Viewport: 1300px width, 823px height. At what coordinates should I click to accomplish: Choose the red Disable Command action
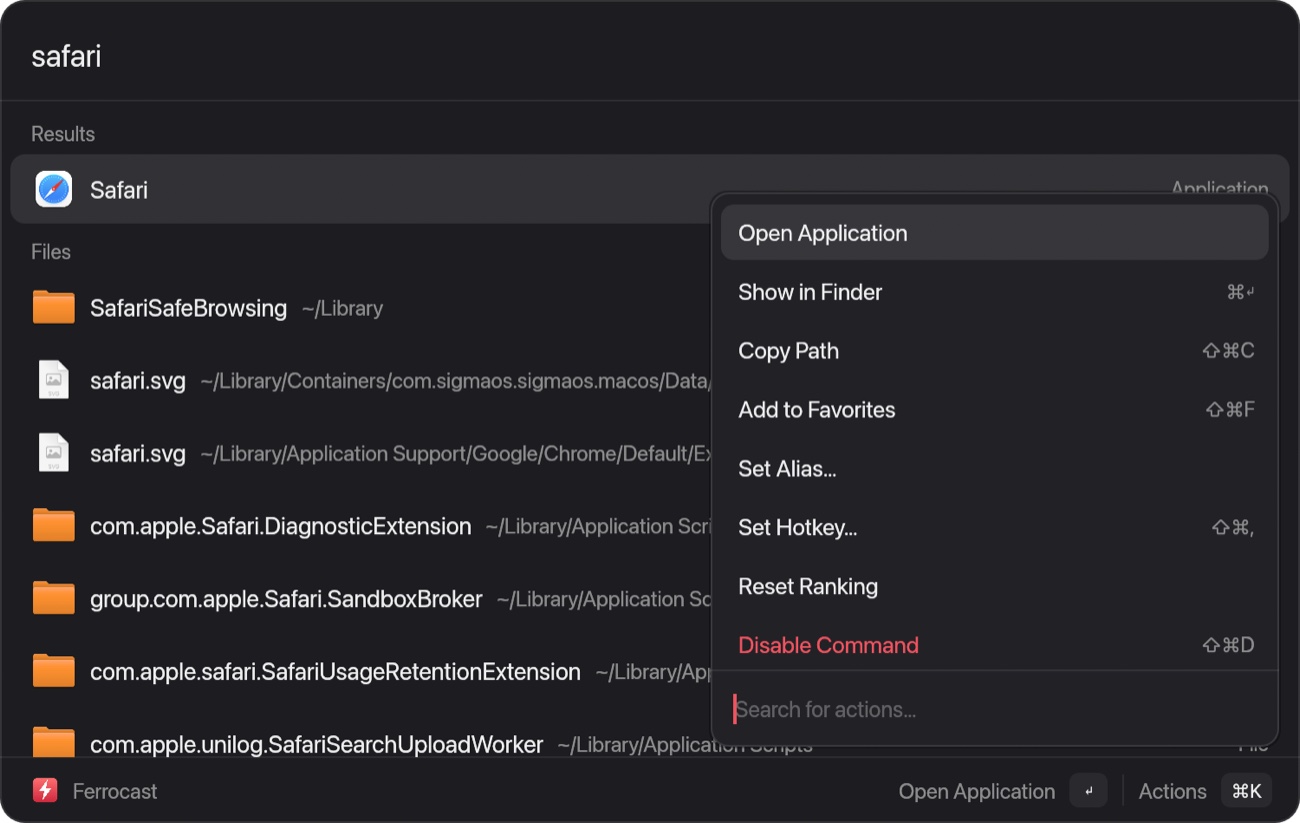[x=995, y=646]
